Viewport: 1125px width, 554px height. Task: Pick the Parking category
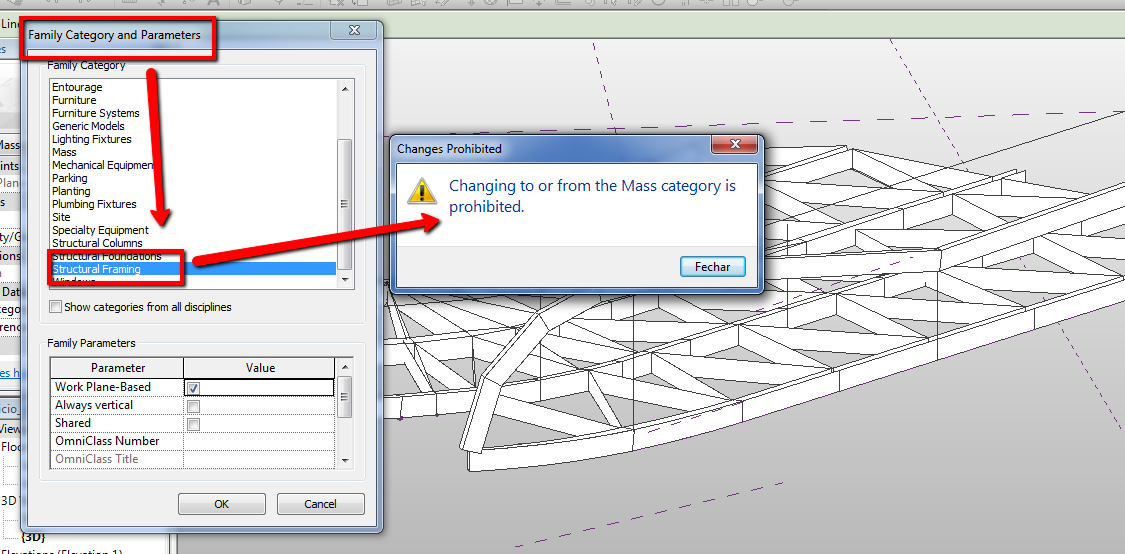tap(70, 178)
